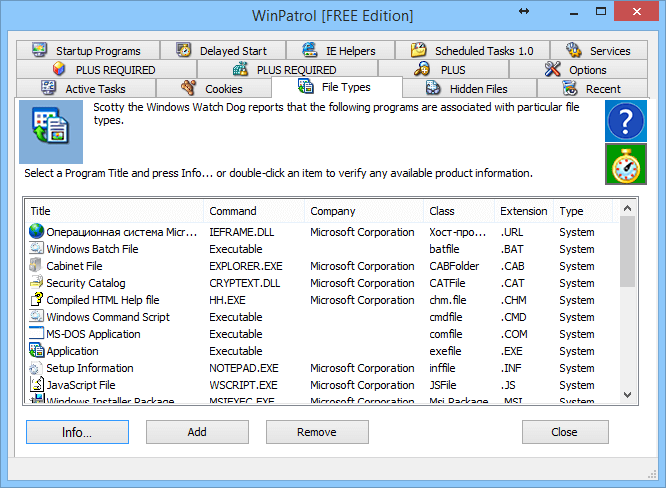Click the Cookies tab icon

click(189, 88)
